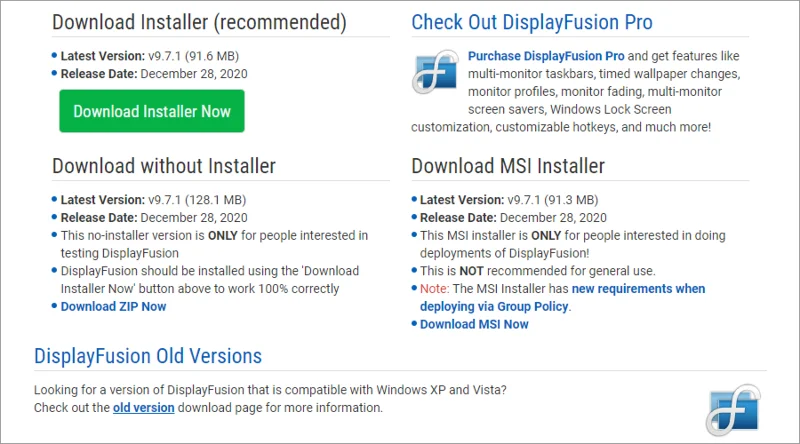Click the DisplayFusion Old Versions heading
Viewport: 800px width, 444px height.
click(147, 356)
